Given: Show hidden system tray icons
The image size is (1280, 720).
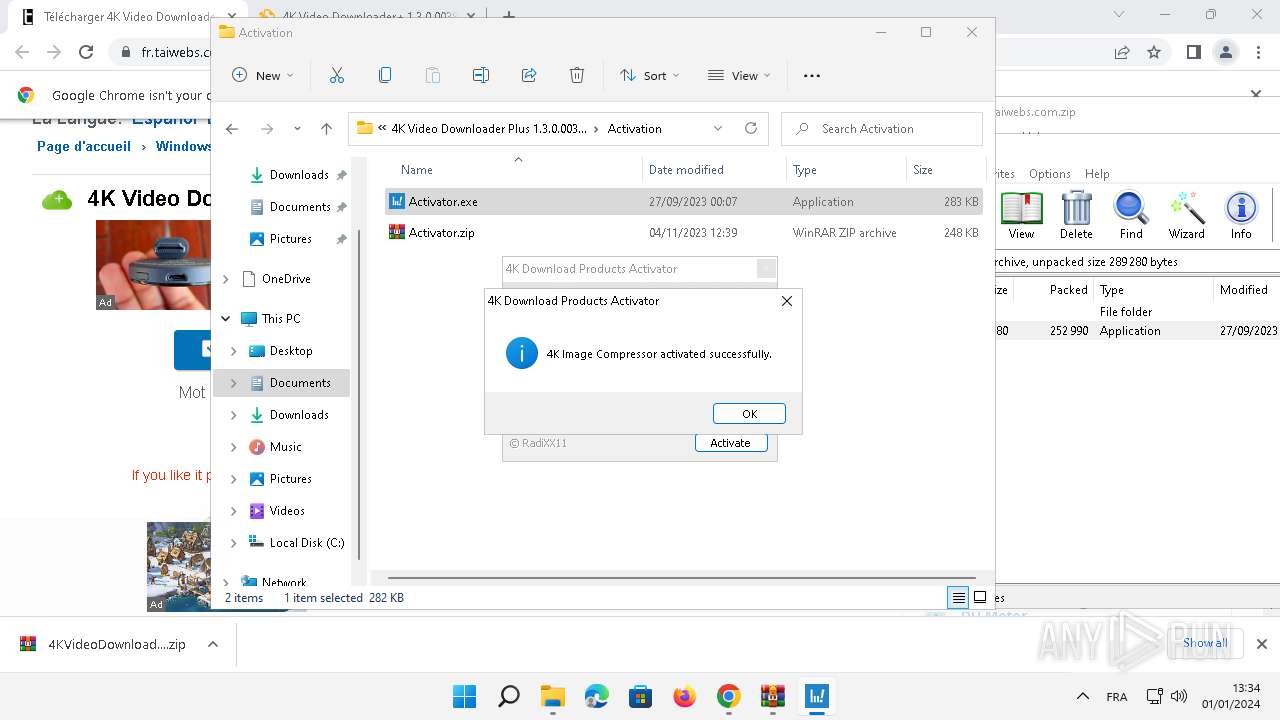Looking at the screenshot, I should pyautogui.click(x=1082, y=696).
